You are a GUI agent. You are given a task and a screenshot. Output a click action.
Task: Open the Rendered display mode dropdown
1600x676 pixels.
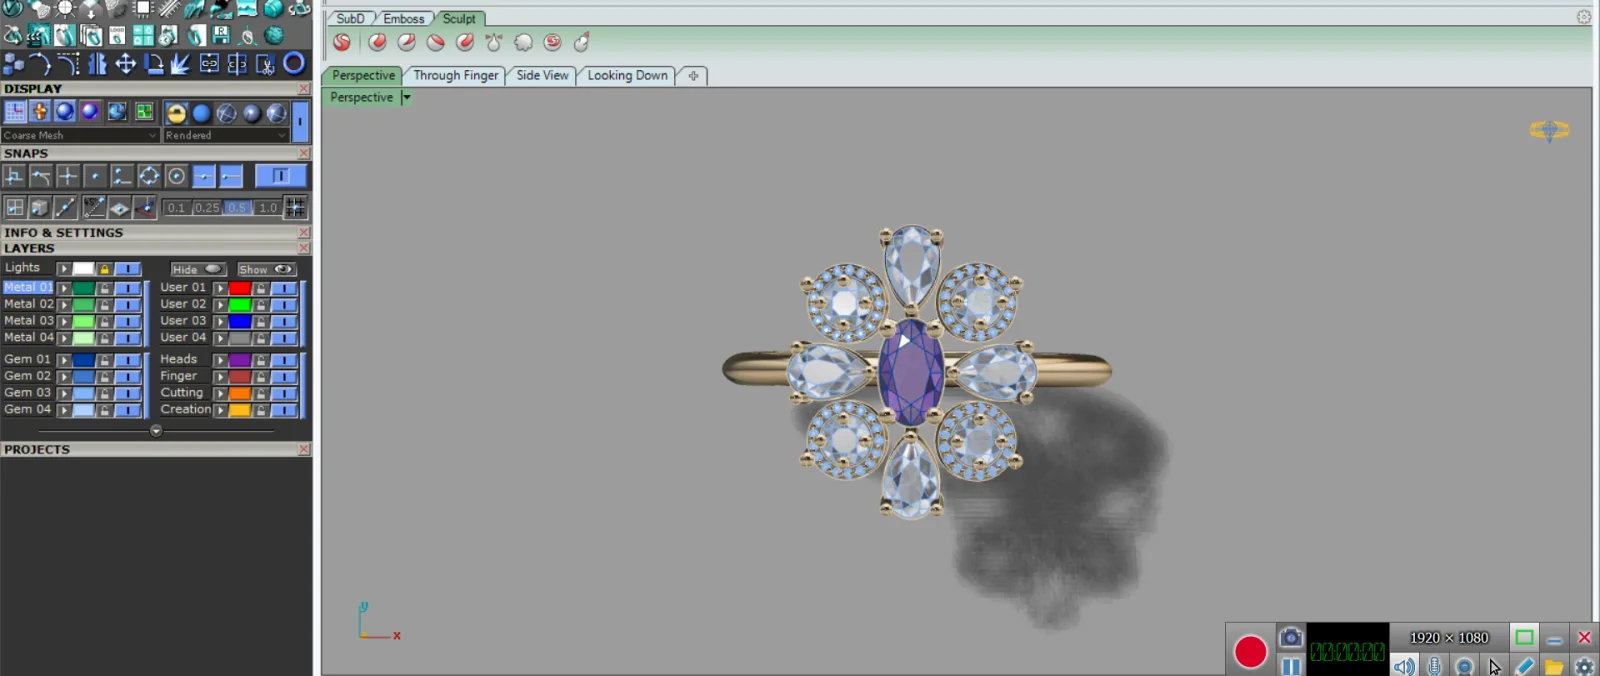[x=226, y=135]
